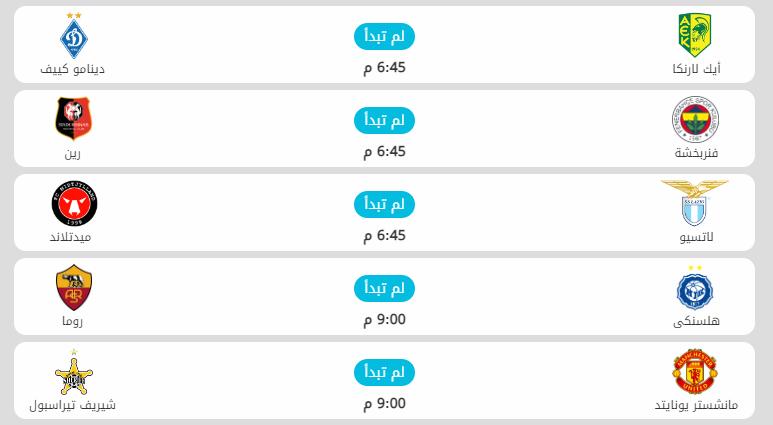Click the HJK Helsinki crest

(695, 288)
